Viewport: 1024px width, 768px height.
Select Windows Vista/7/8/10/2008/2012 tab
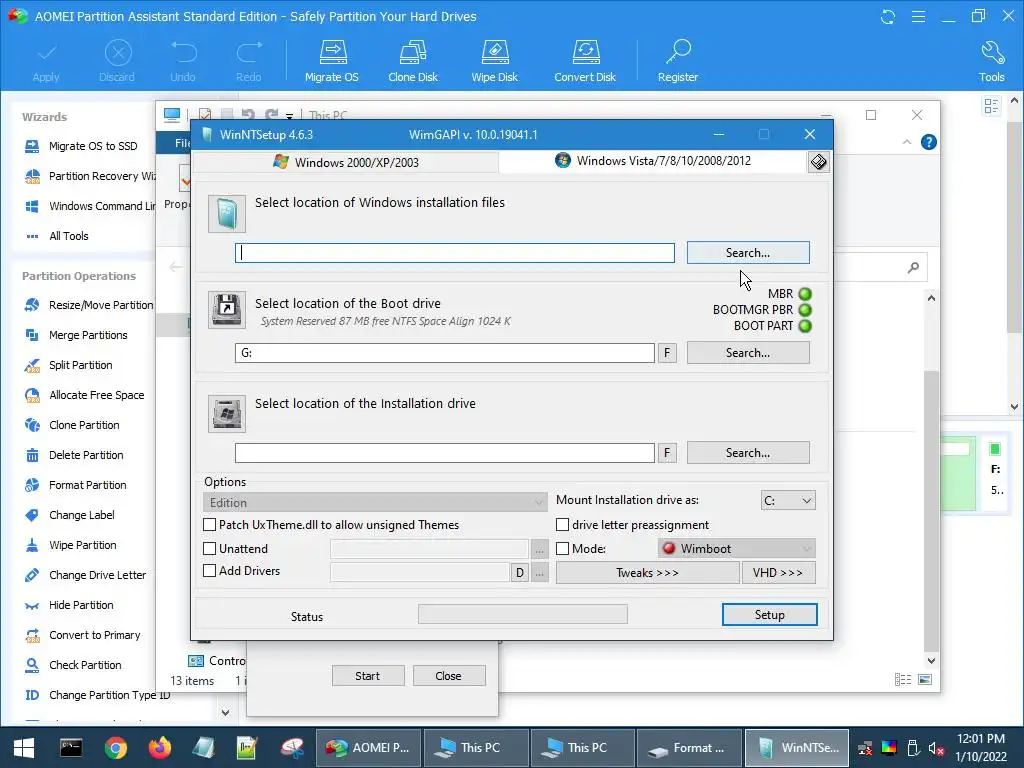[x=653, y=161]
